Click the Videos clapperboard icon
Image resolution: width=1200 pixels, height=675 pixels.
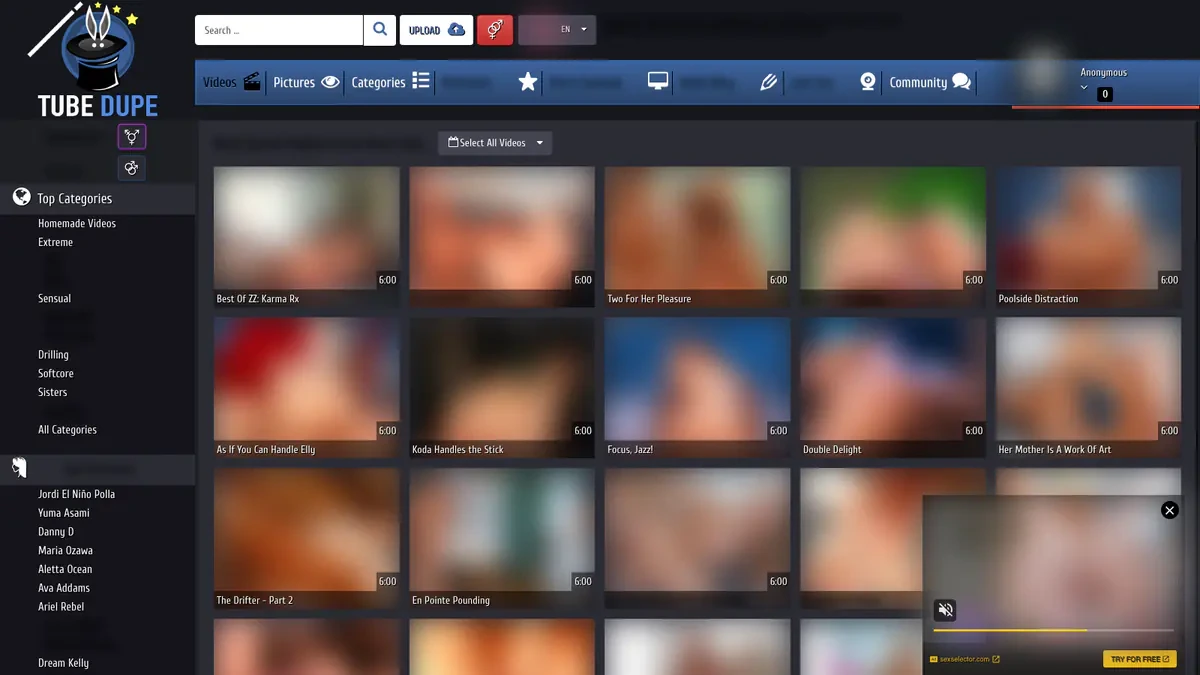tap(252, 82)
